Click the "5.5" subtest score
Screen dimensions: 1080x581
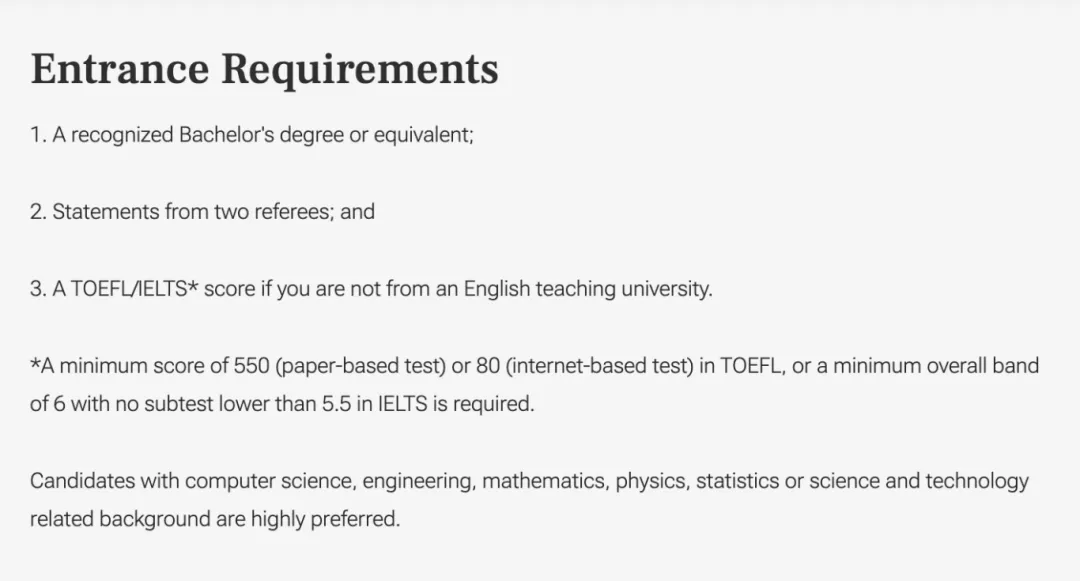tap(336, 404)
